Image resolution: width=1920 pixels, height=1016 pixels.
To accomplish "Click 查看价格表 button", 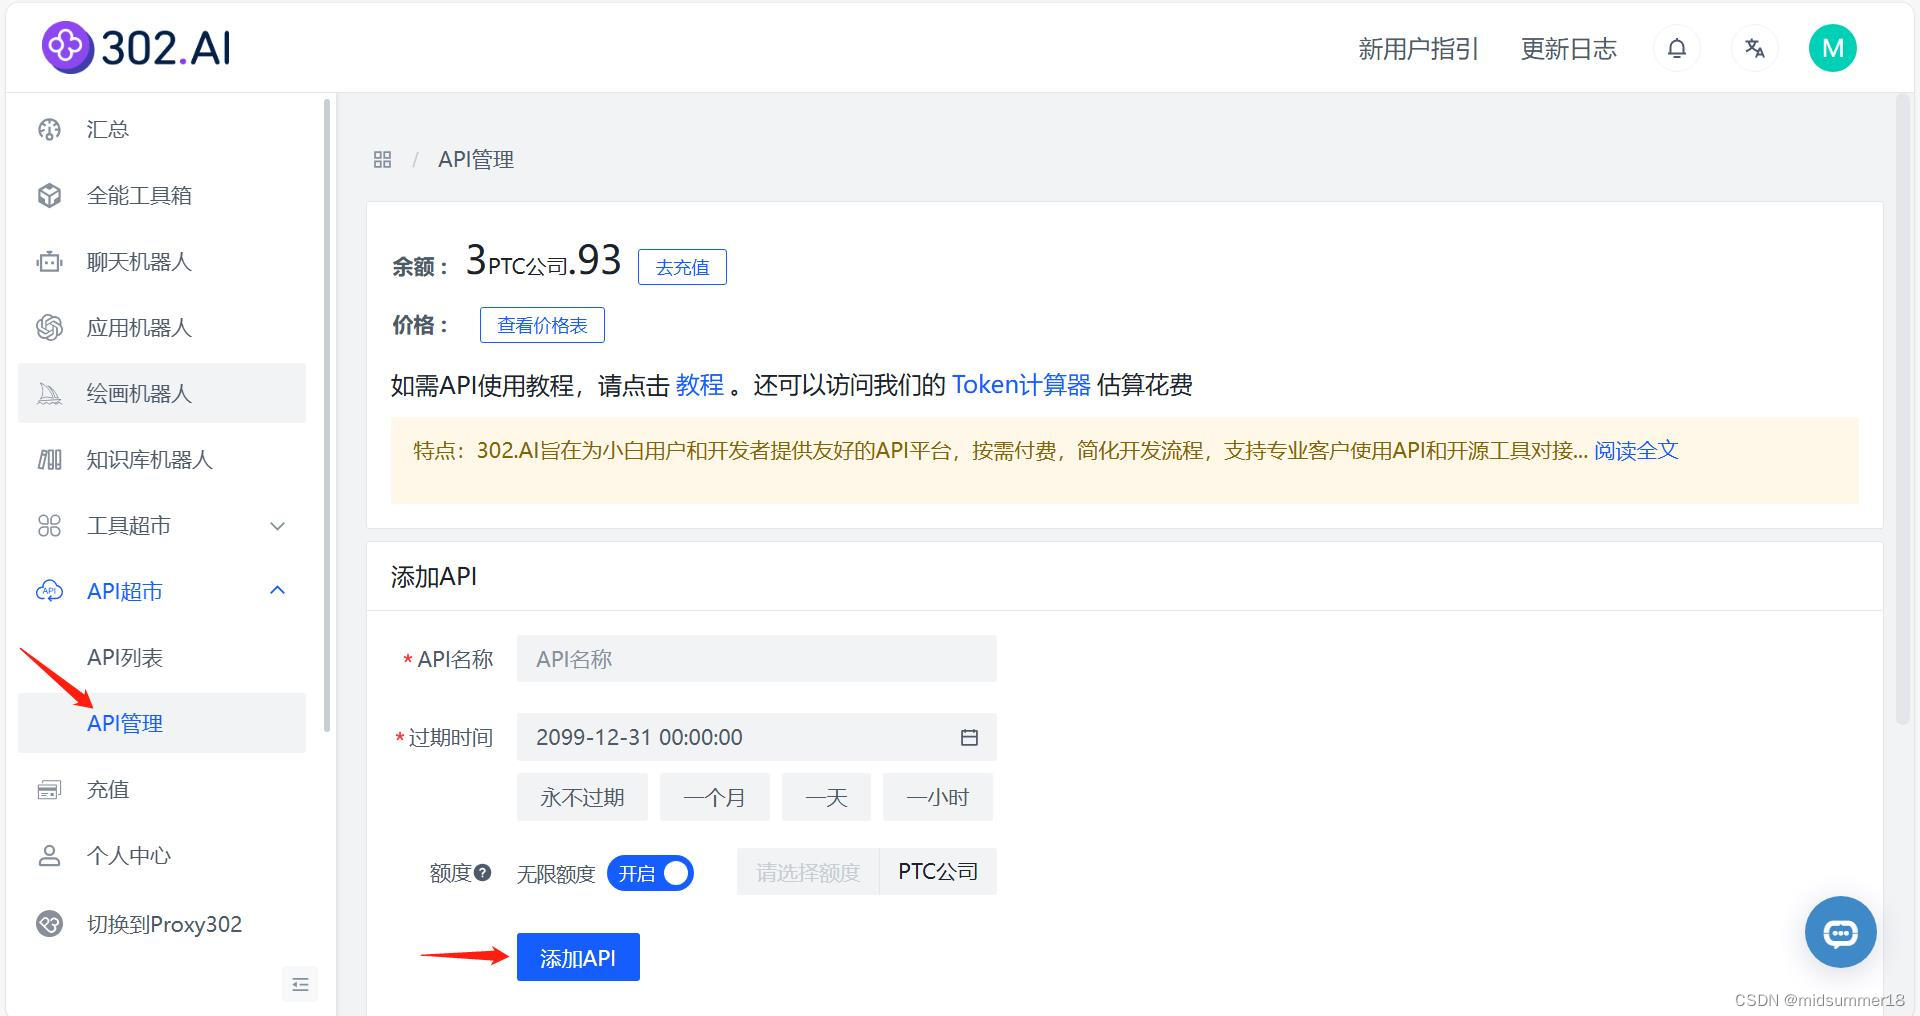I will (x=542, y=325).
